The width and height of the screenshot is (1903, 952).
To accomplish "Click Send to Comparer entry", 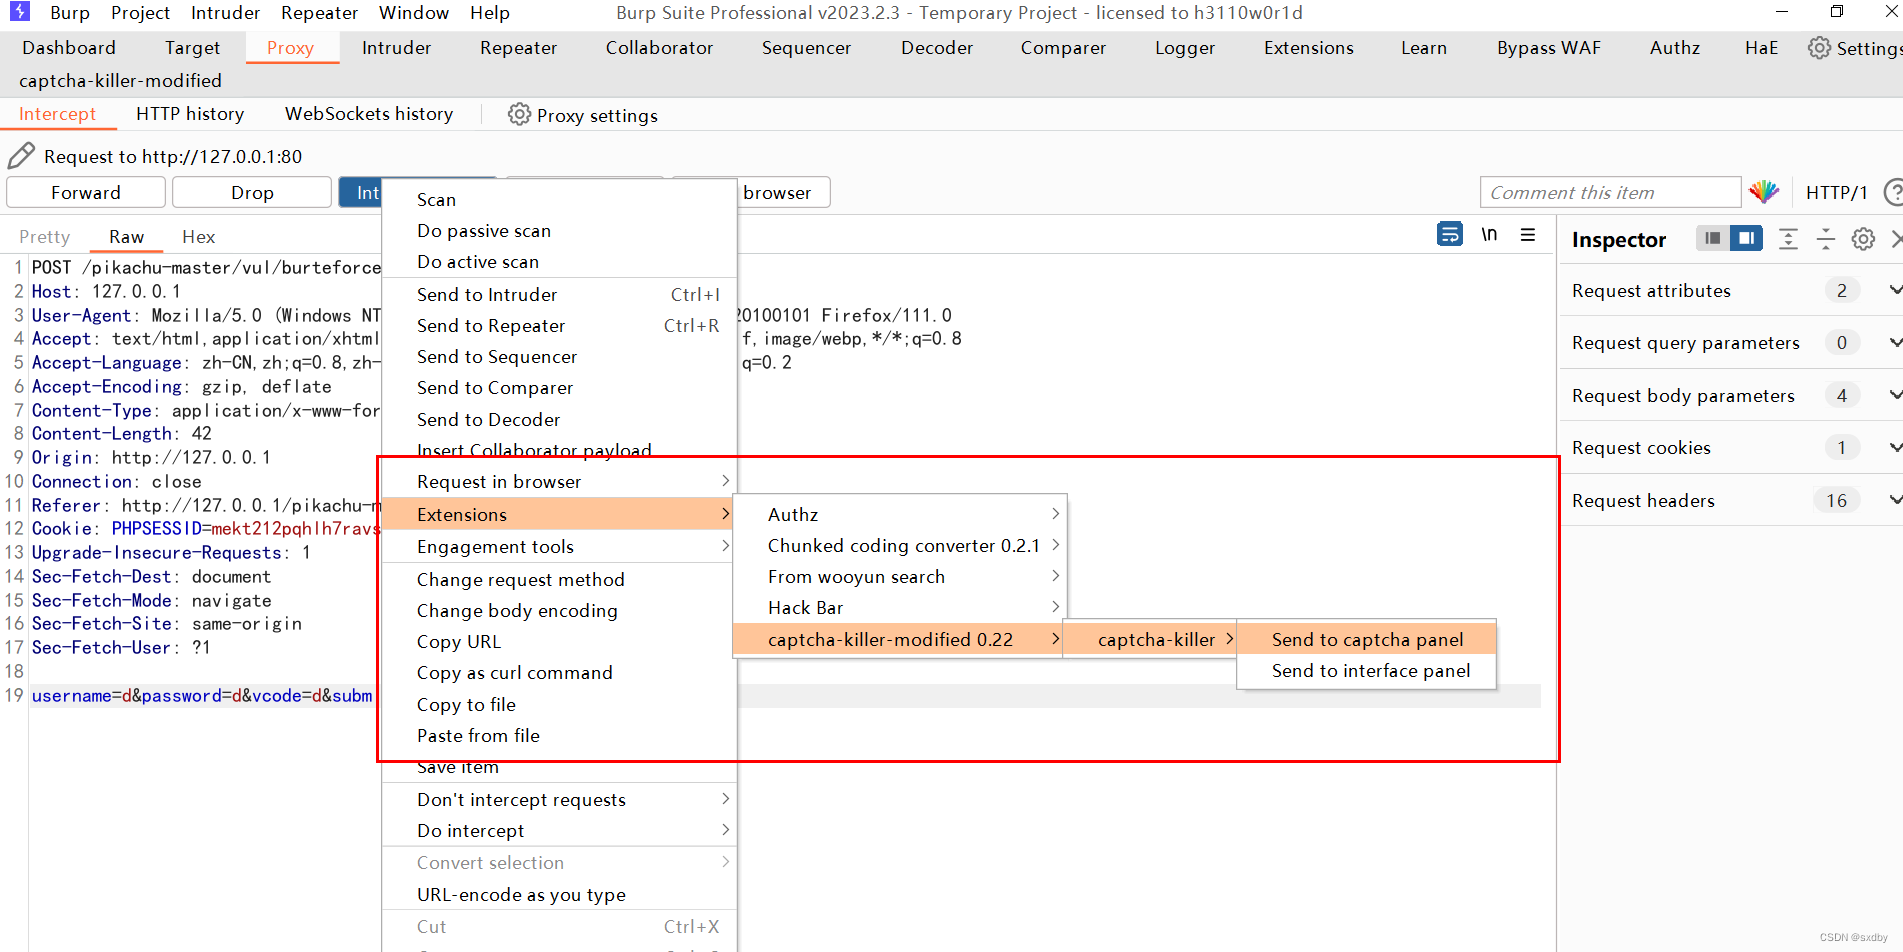I will pyautogui.click(x=559, y=387).
